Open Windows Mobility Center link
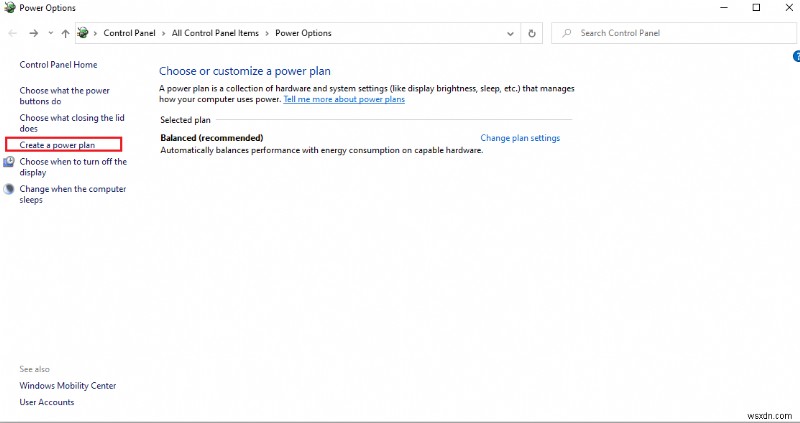This screenshot has width=800, height=423. click(x=68, y=386)
